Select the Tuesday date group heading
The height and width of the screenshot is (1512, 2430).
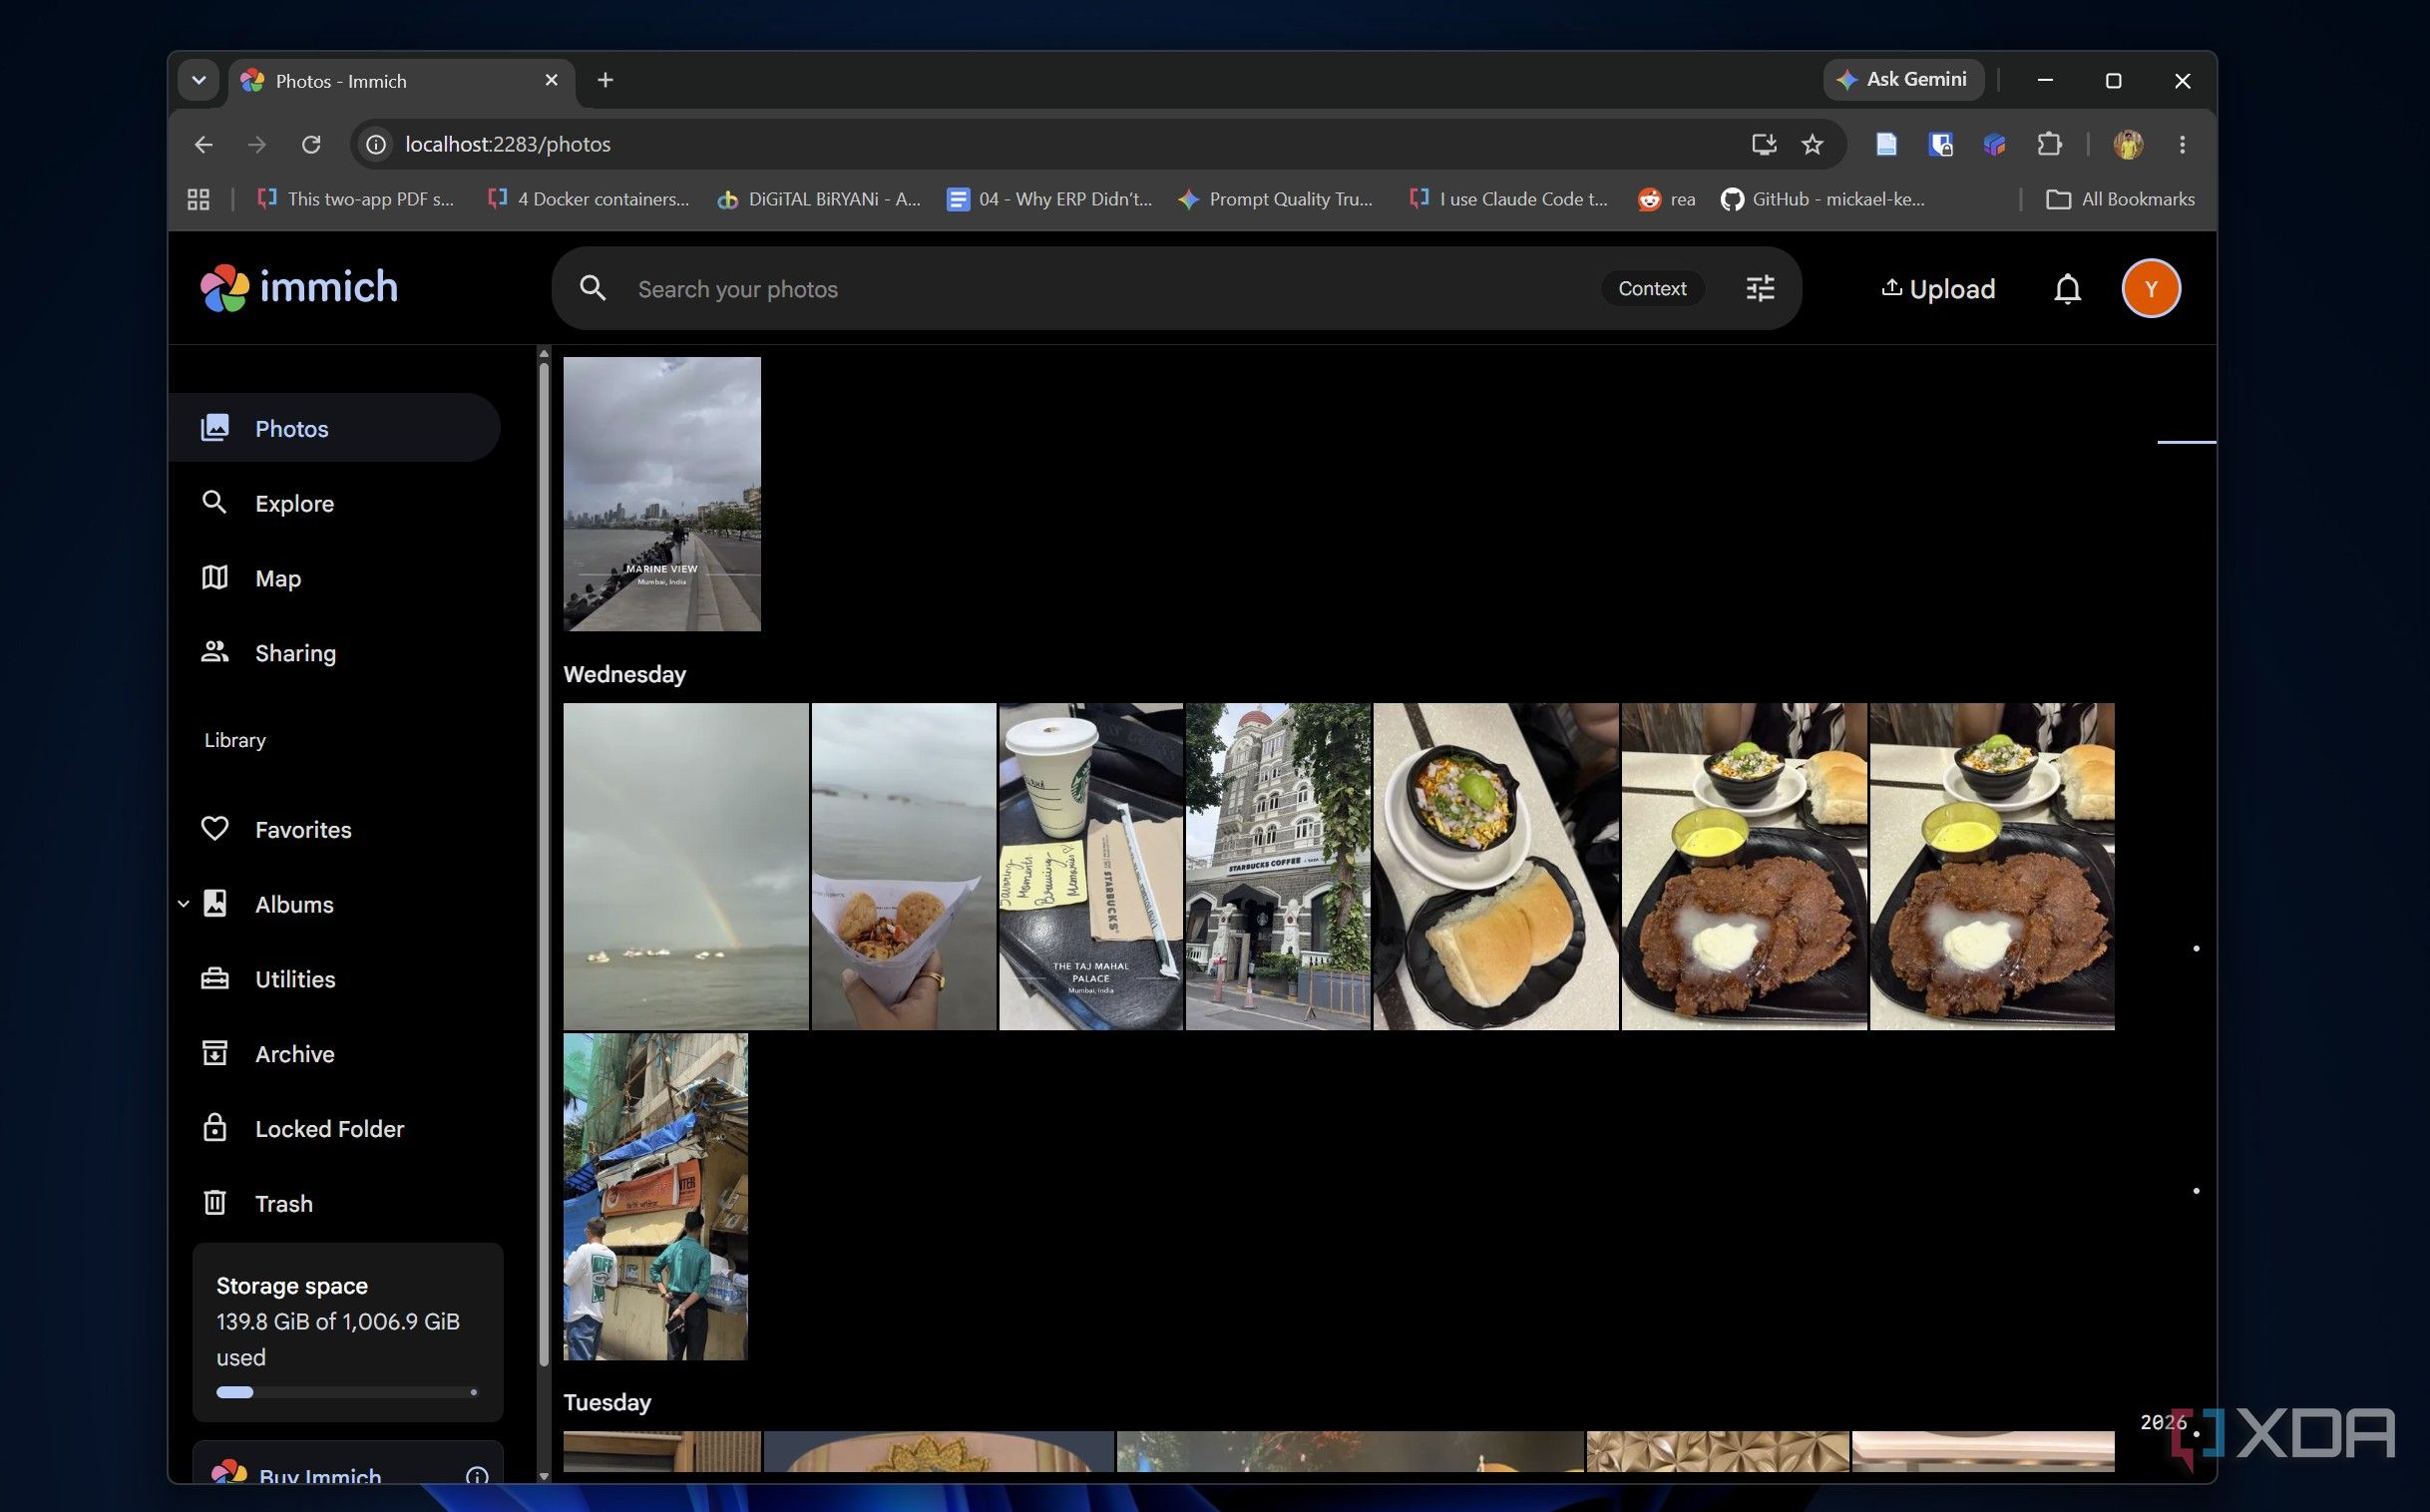click(607, 1402)
